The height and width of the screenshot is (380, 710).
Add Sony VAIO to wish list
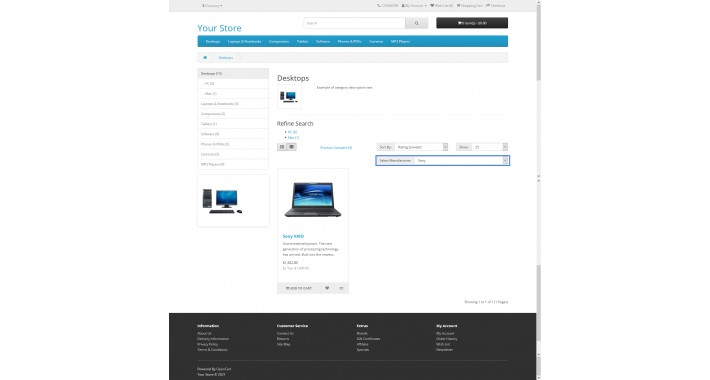coord(327,288)
